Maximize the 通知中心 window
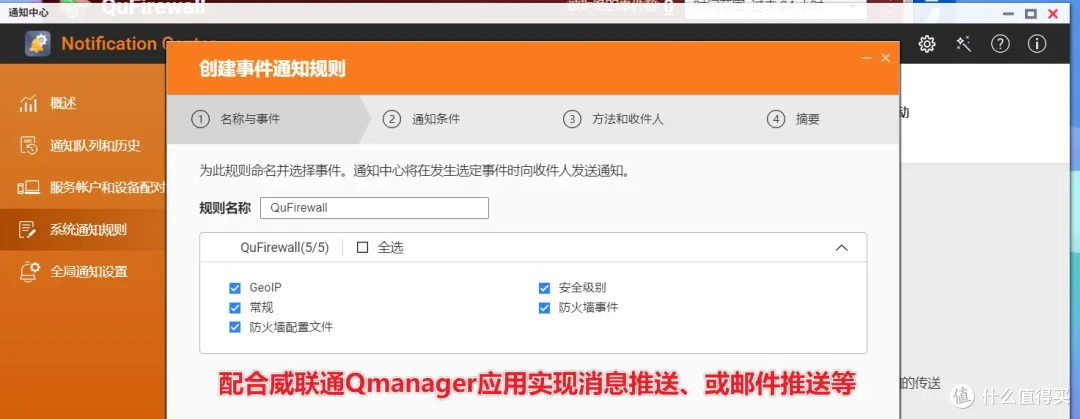This screenshot has height=419, width=1080. [1030, 13]
